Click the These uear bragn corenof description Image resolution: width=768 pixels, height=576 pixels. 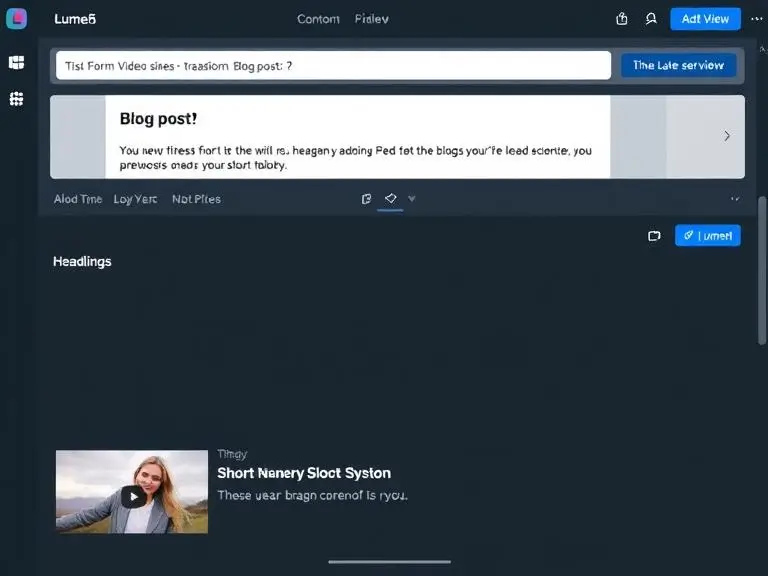312,496
